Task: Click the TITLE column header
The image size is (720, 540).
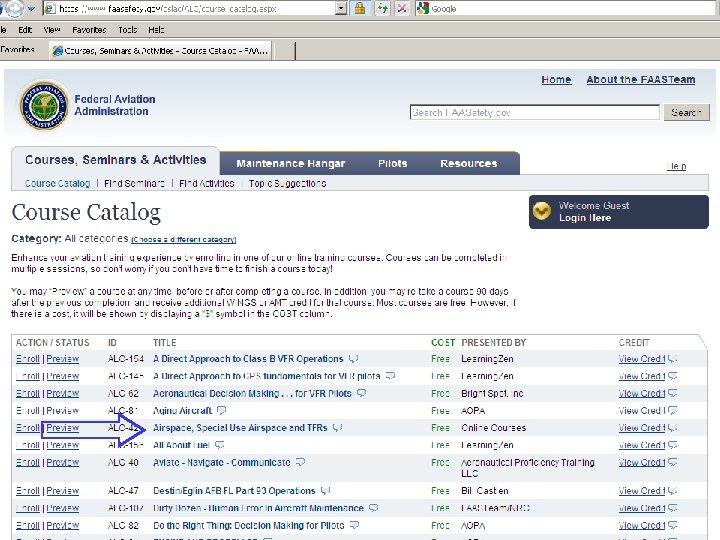Action: (164, 343)
